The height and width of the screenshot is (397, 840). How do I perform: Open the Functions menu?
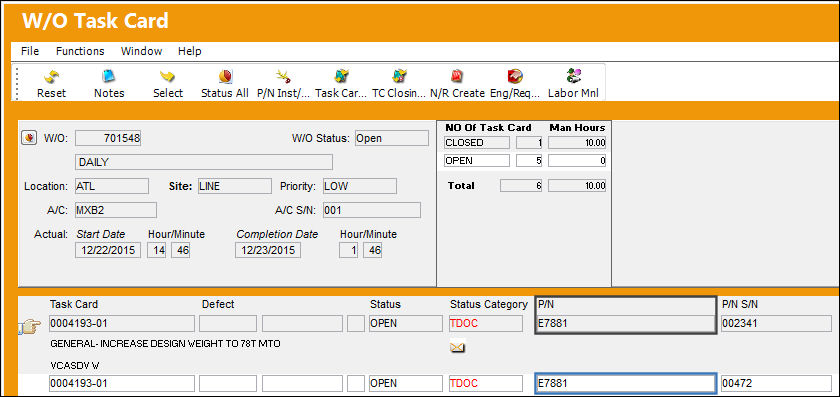coord(80,51)
